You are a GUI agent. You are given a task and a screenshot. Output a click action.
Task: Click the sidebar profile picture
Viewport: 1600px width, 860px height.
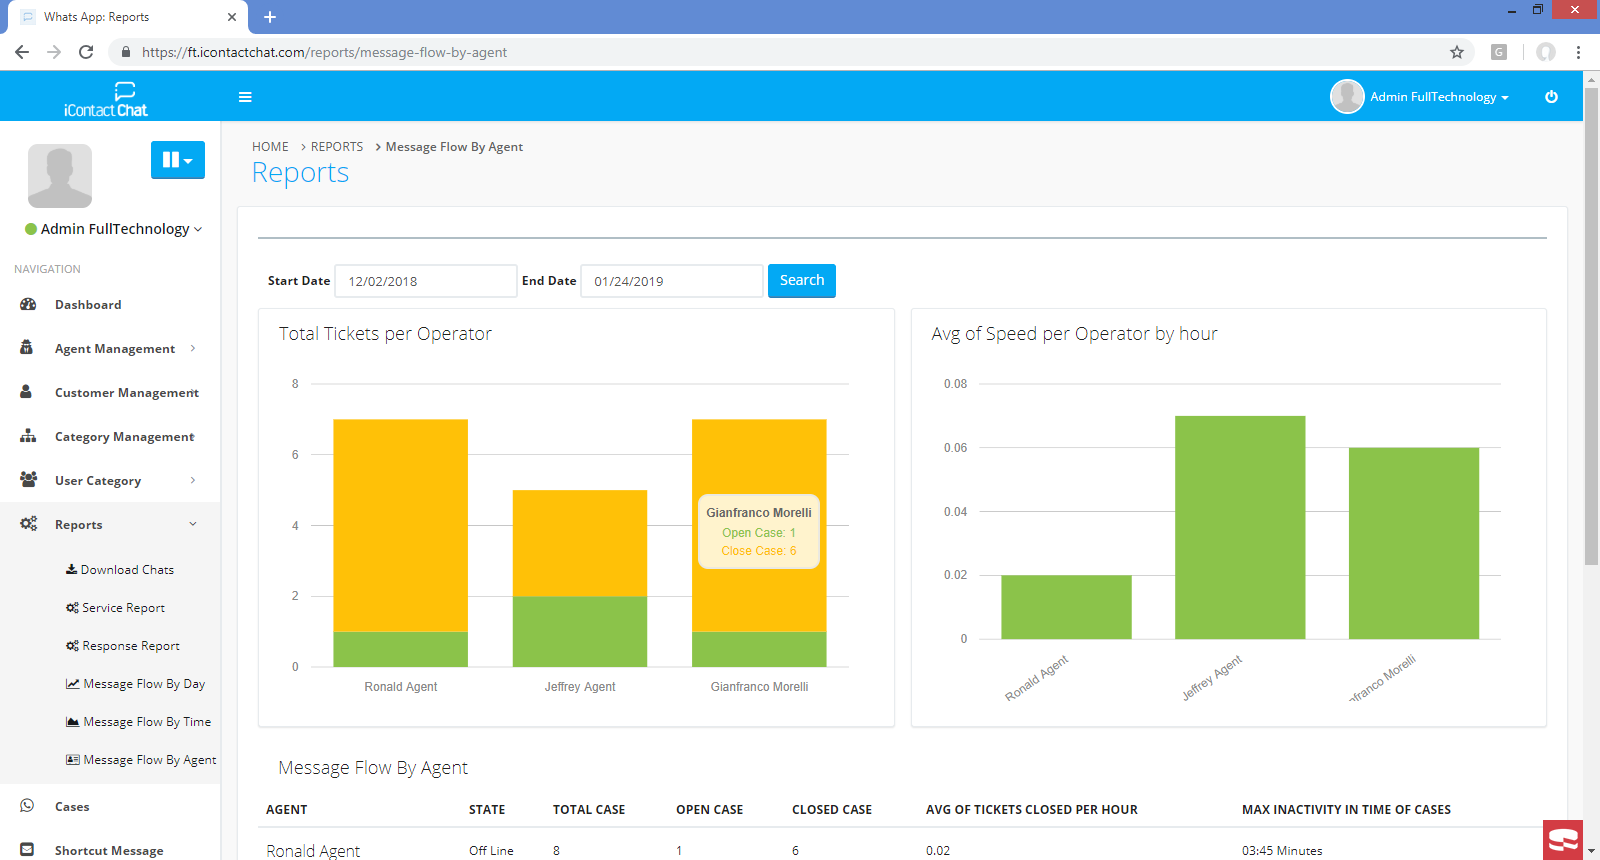(60, 175)
